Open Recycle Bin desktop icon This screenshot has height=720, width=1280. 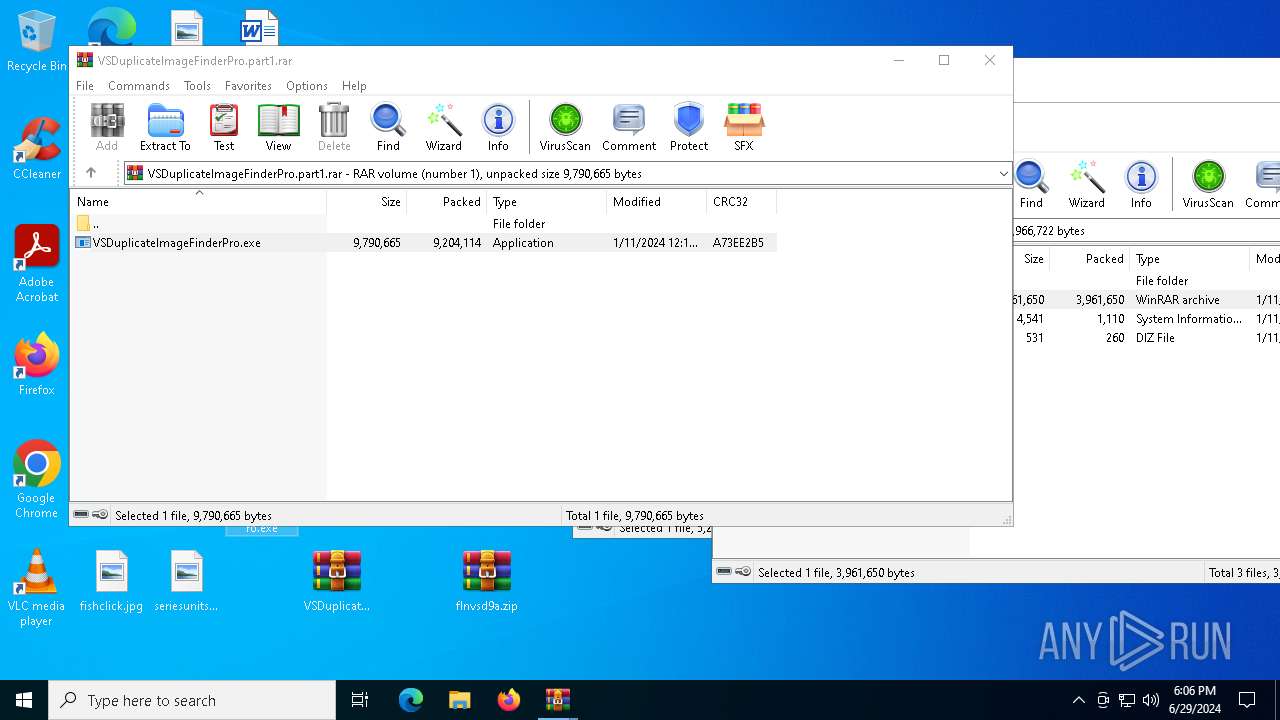point(37,42)
